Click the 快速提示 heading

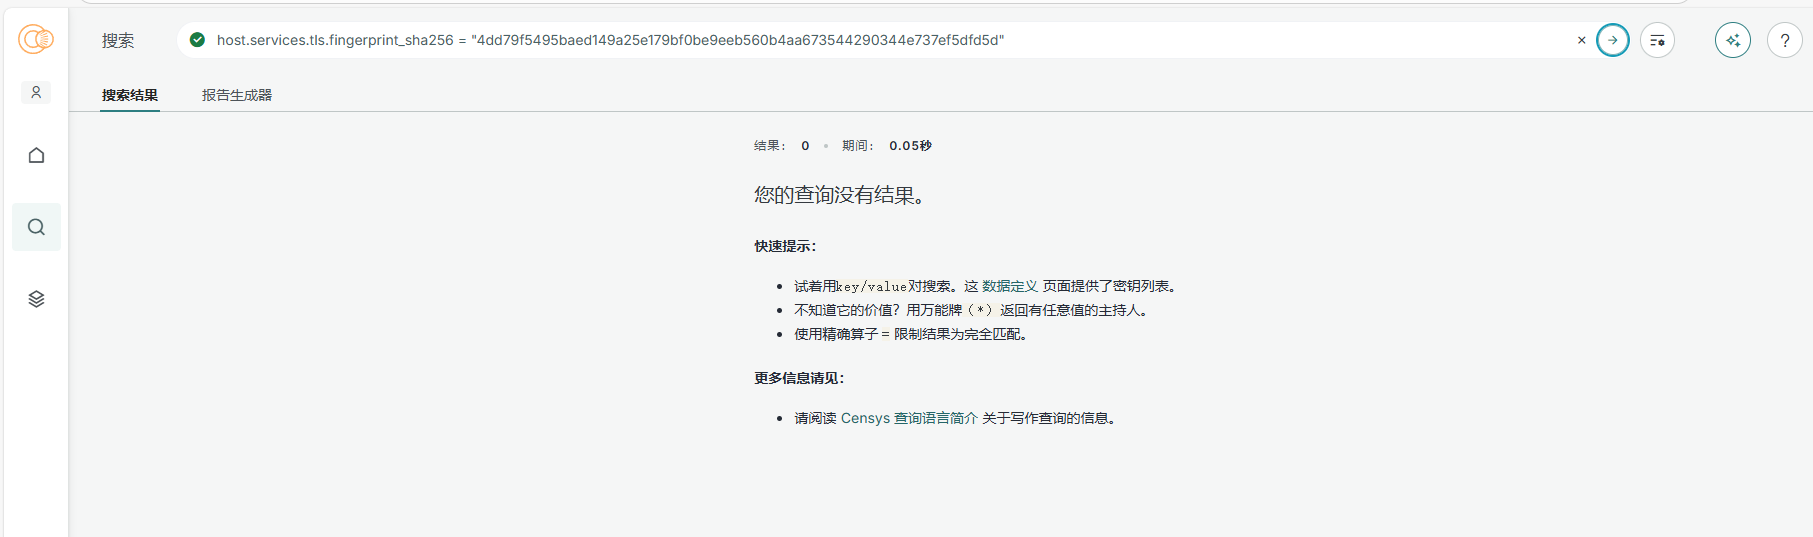(785, 246)
